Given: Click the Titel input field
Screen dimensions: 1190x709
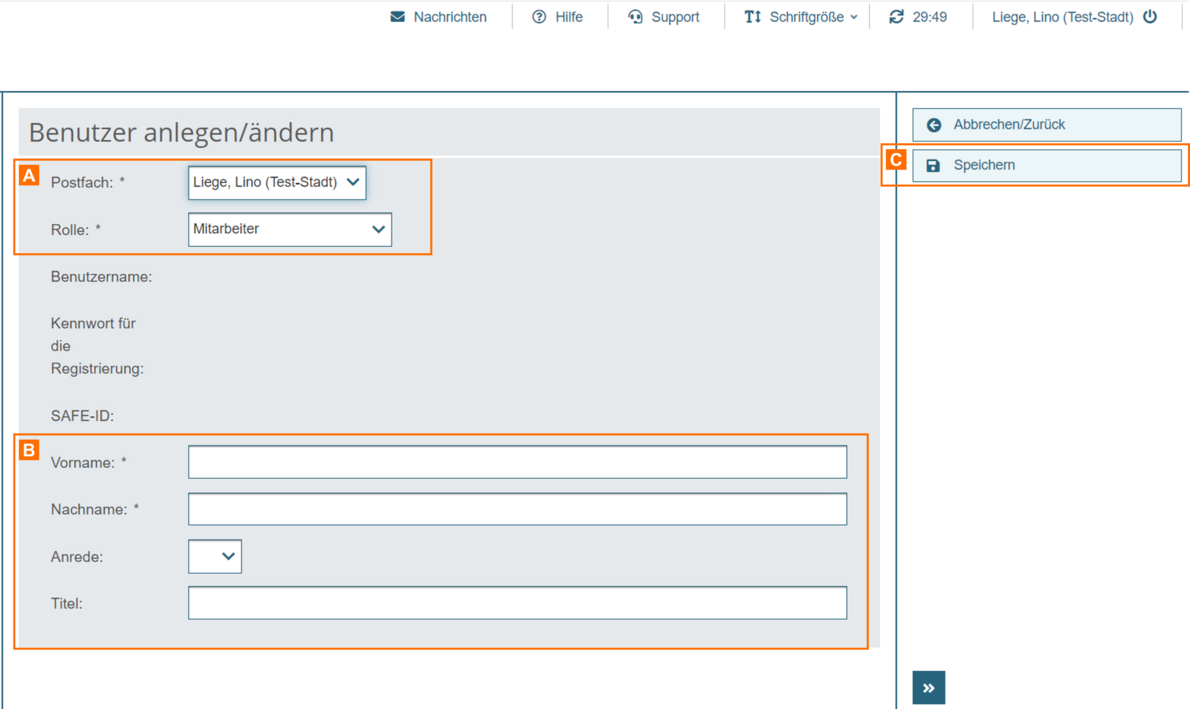Looking at the screenshot, I should [518, 603].
